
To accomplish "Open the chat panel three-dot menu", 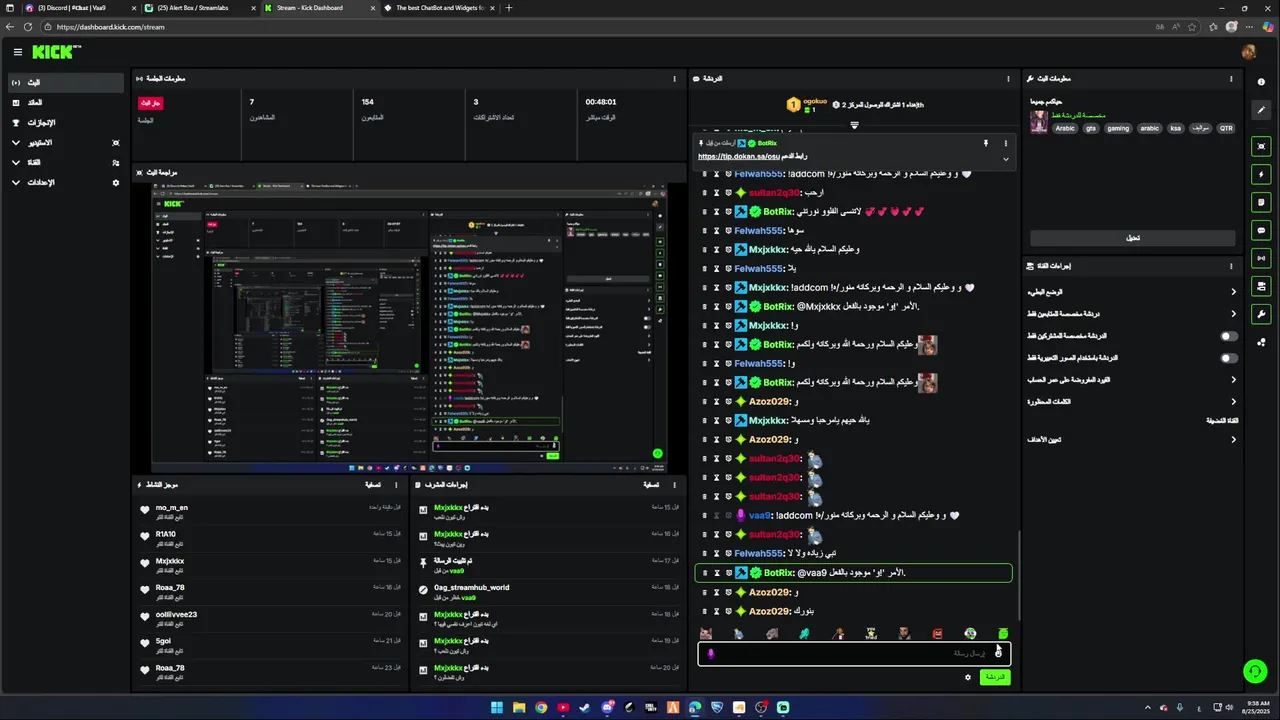I will [1008, 78].
